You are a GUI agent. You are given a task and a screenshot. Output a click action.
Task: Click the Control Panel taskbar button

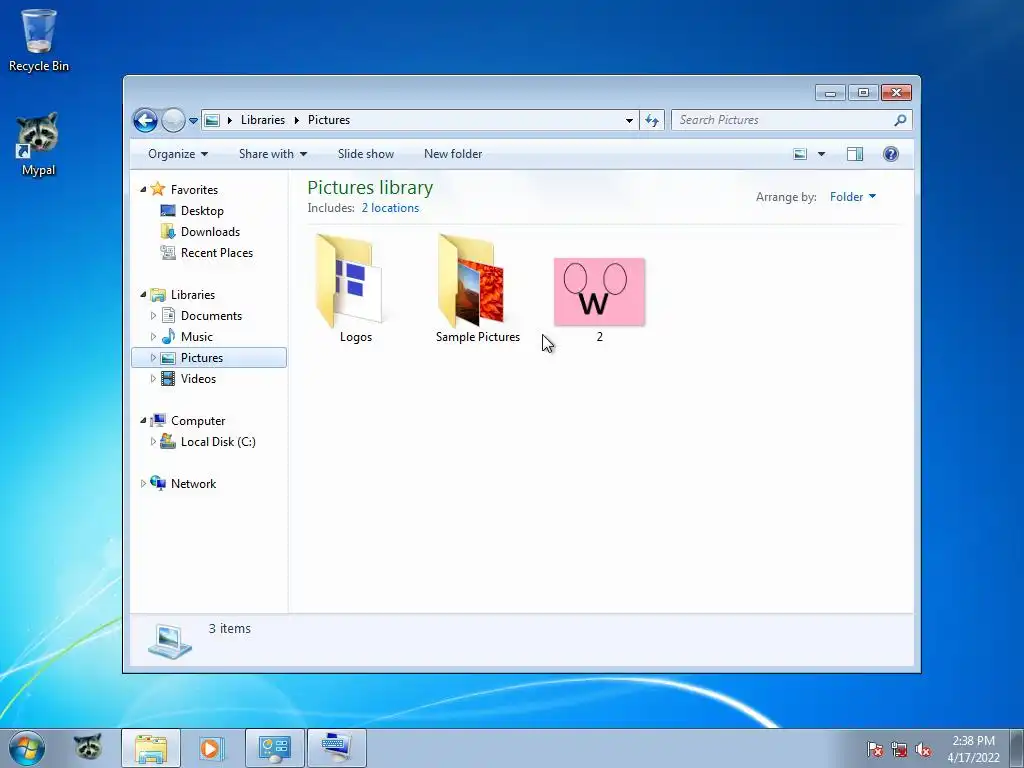(x=275, y=748)
